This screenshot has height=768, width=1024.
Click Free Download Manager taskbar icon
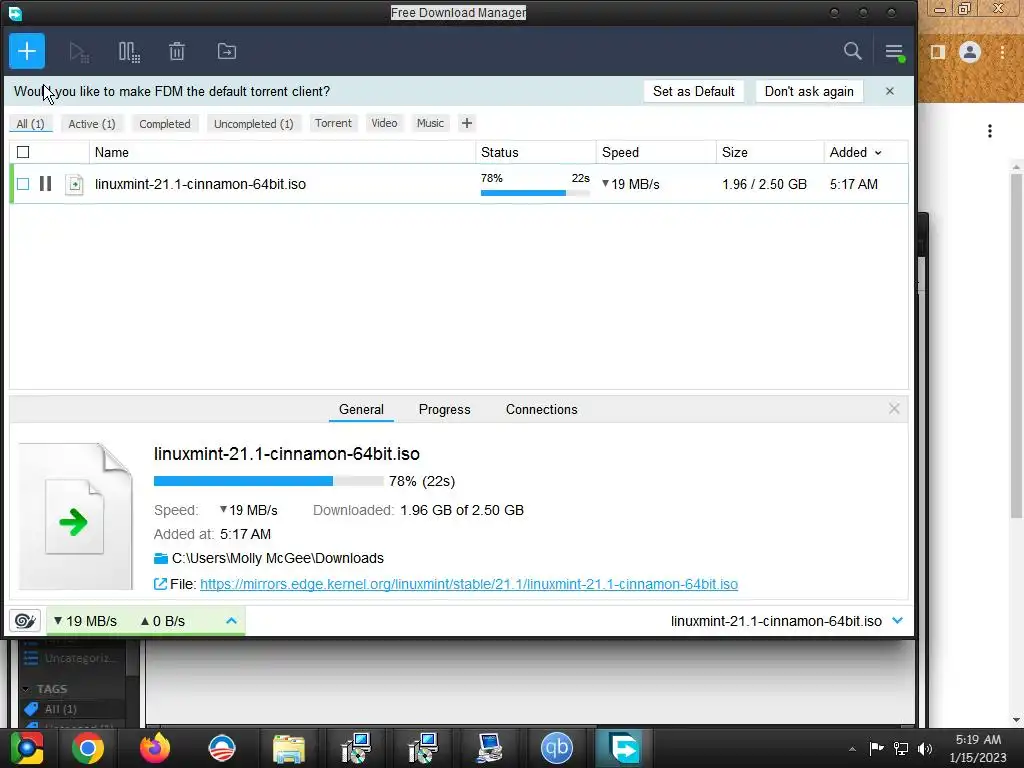click(622, 748)
